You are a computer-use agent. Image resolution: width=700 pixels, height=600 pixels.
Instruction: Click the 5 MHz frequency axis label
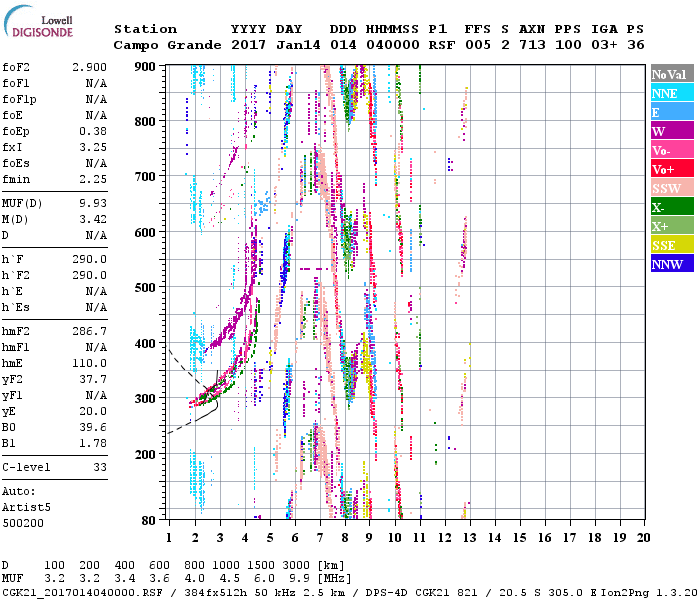pos(270,538)
